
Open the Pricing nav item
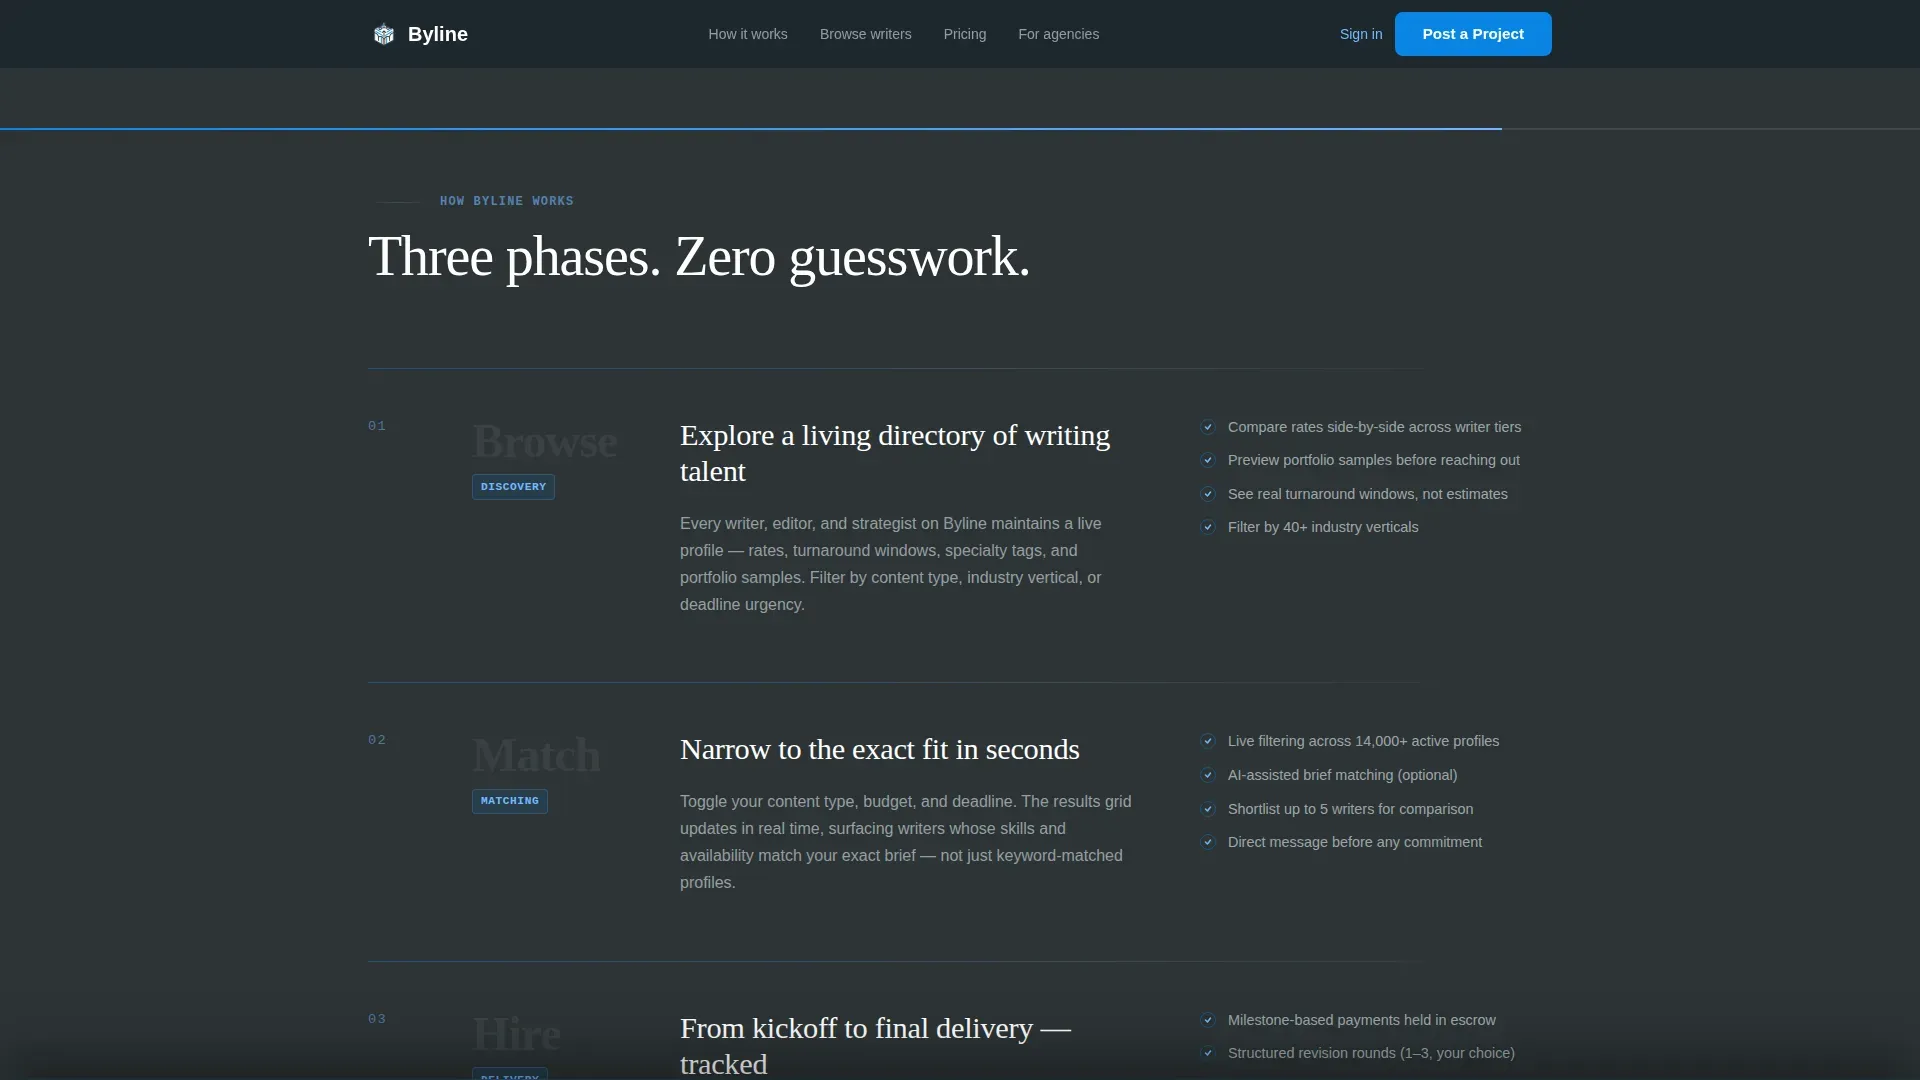(x=965, y=34)
